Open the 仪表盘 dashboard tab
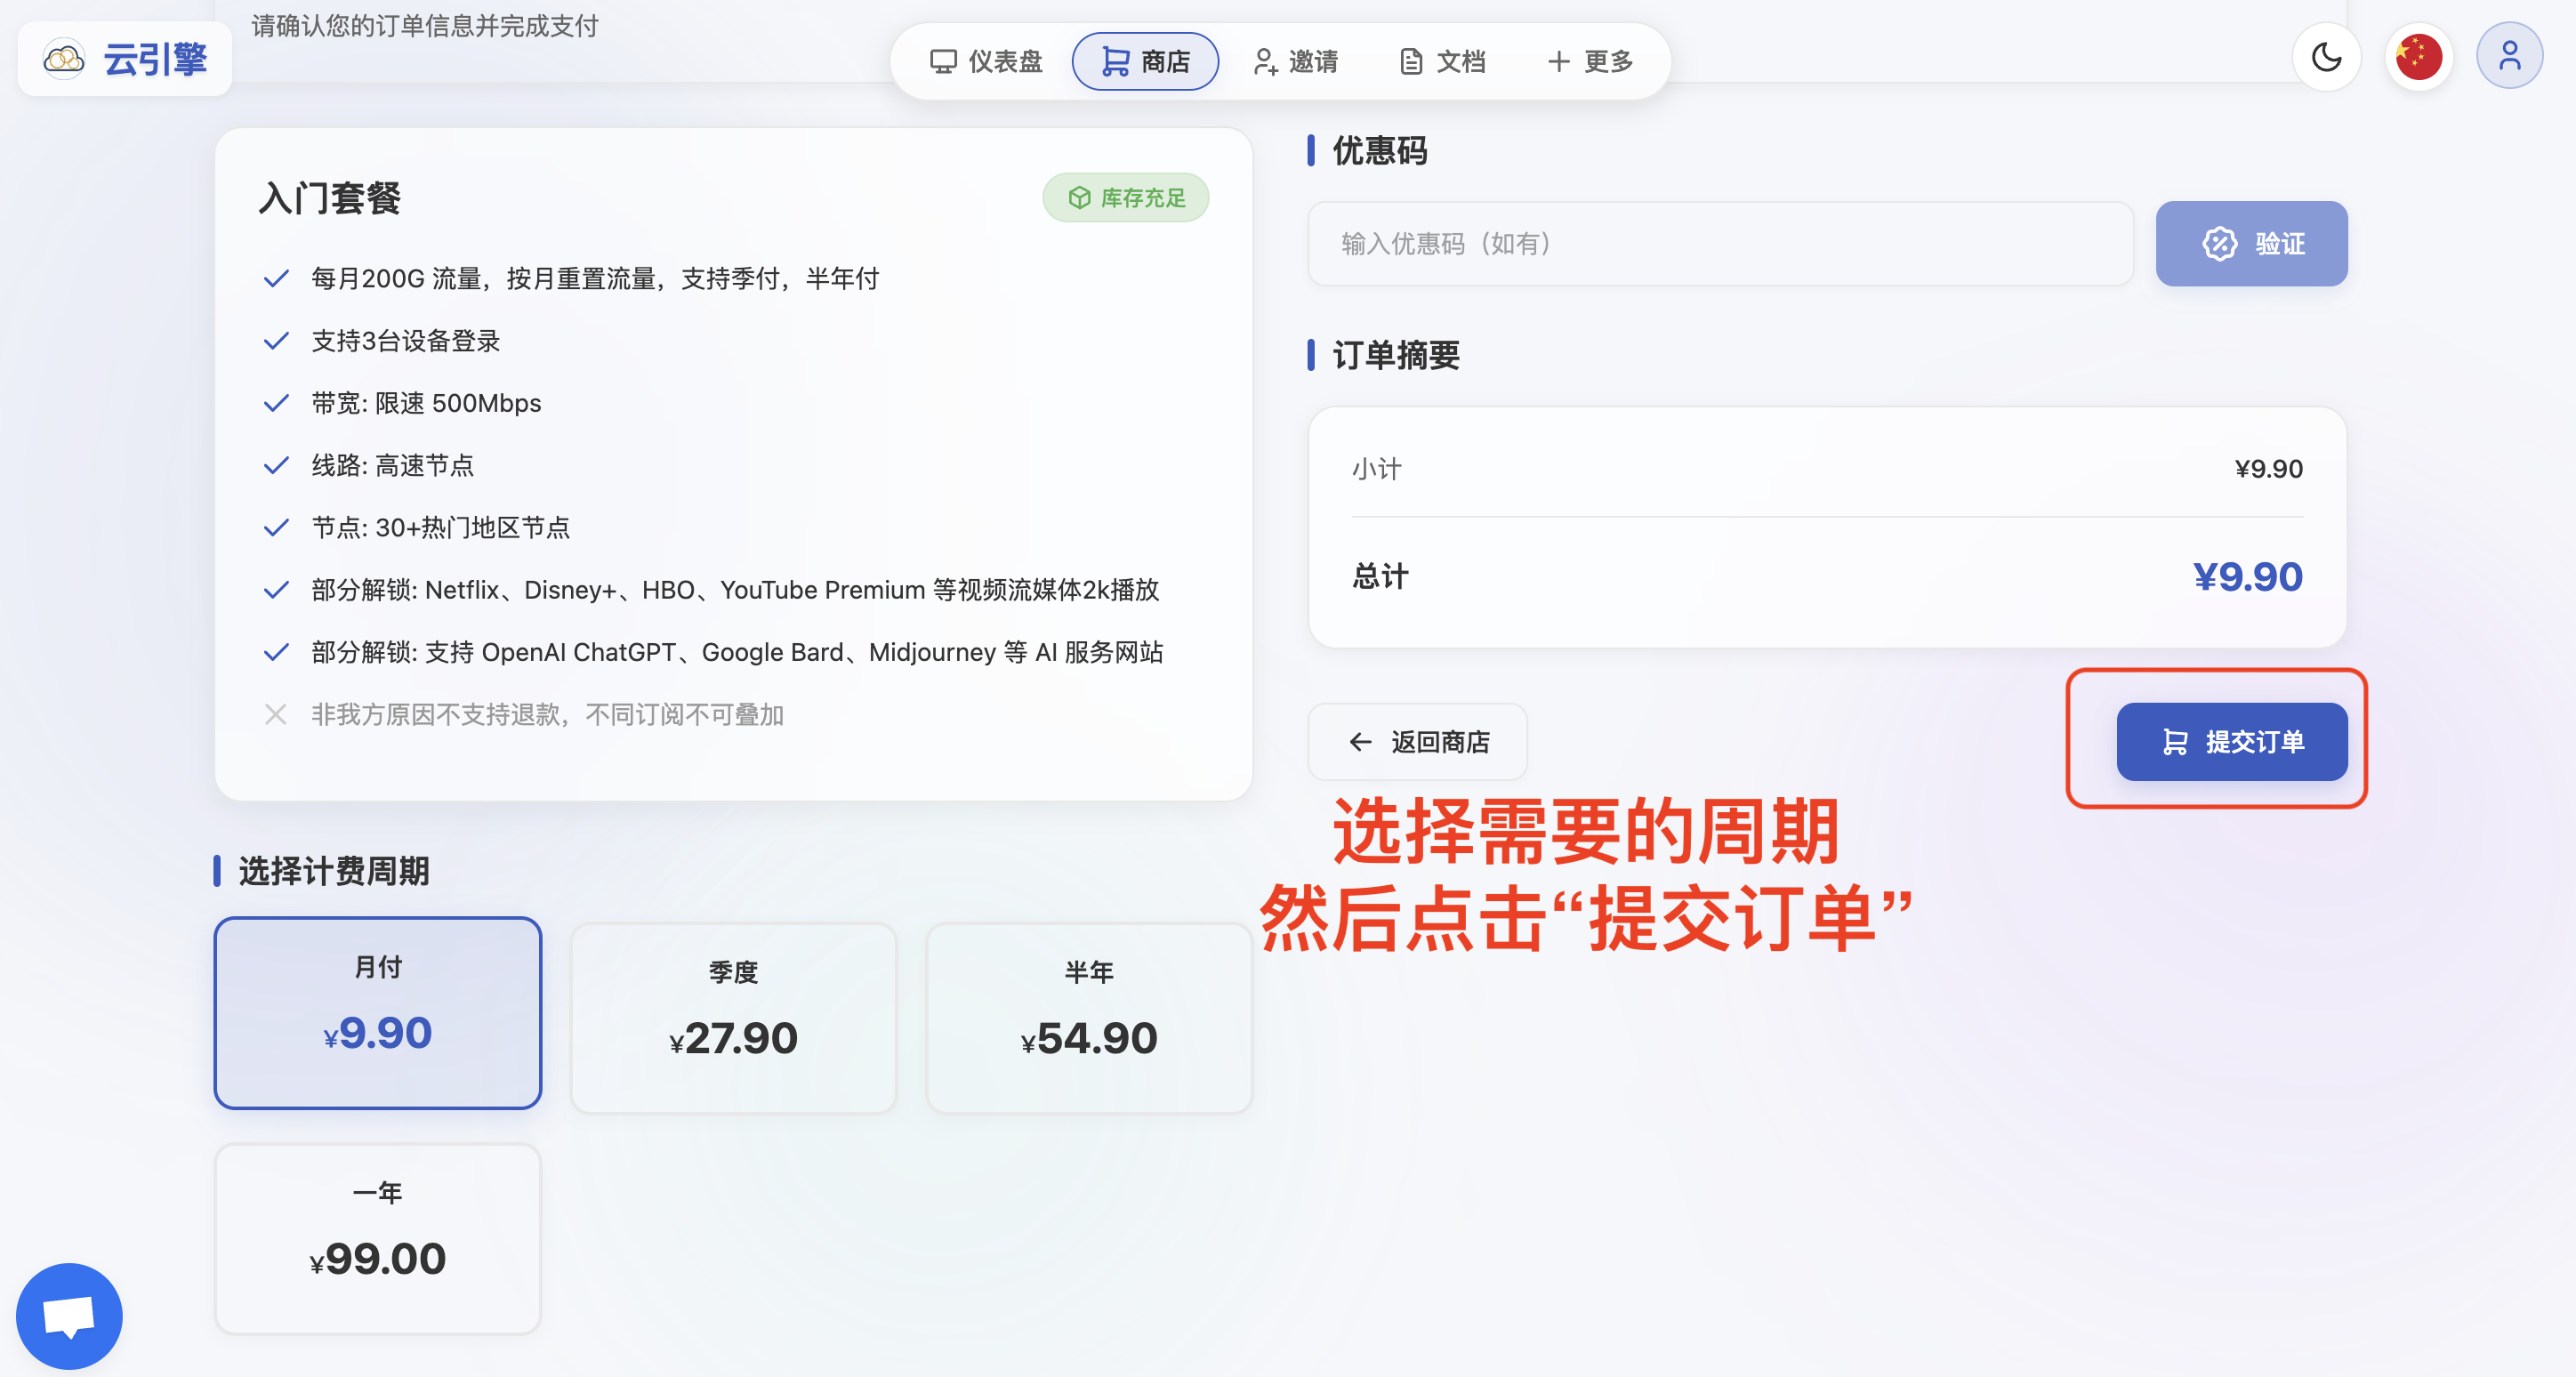This screenshot has height=1377, width=2576. (986, 62)
